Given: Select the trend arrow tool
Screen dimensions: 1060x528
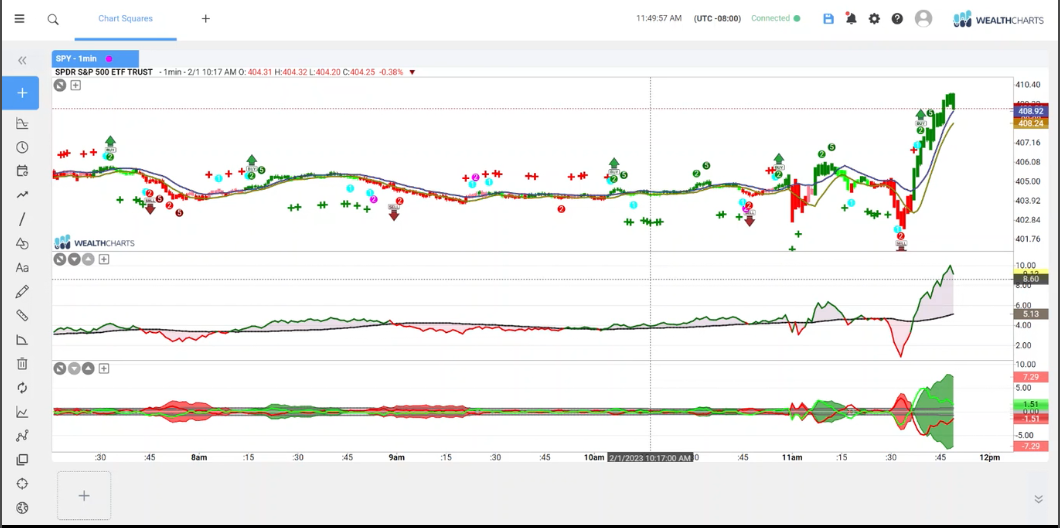Looking at the screenshot, I should (x=22, y=195).
